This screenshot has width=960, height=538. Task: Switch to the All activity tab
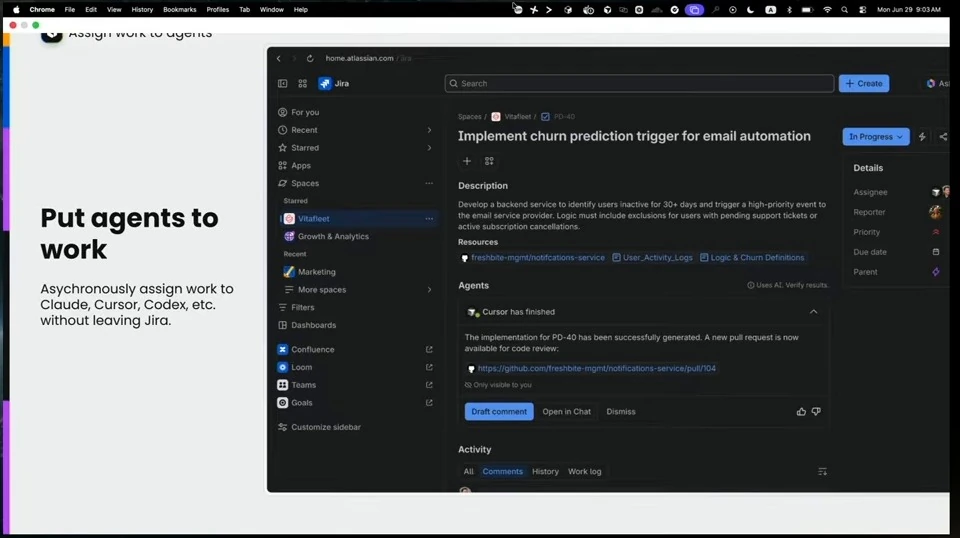[468, 471]
